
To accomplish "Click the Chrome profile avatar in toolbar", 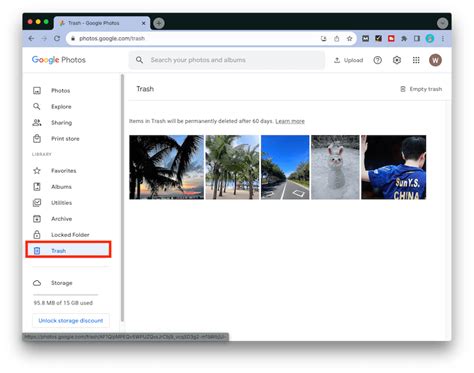I will click(430, 38).
